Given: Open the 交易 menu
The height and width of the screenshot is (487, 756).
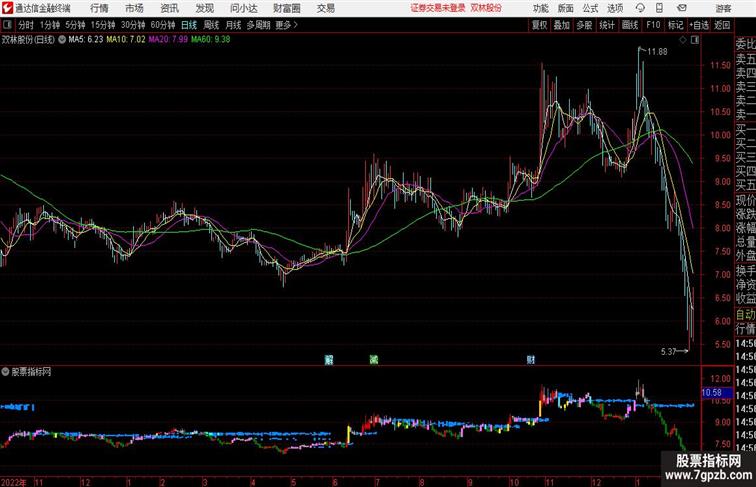Looking at the screenshot, I should click(325, 8).
